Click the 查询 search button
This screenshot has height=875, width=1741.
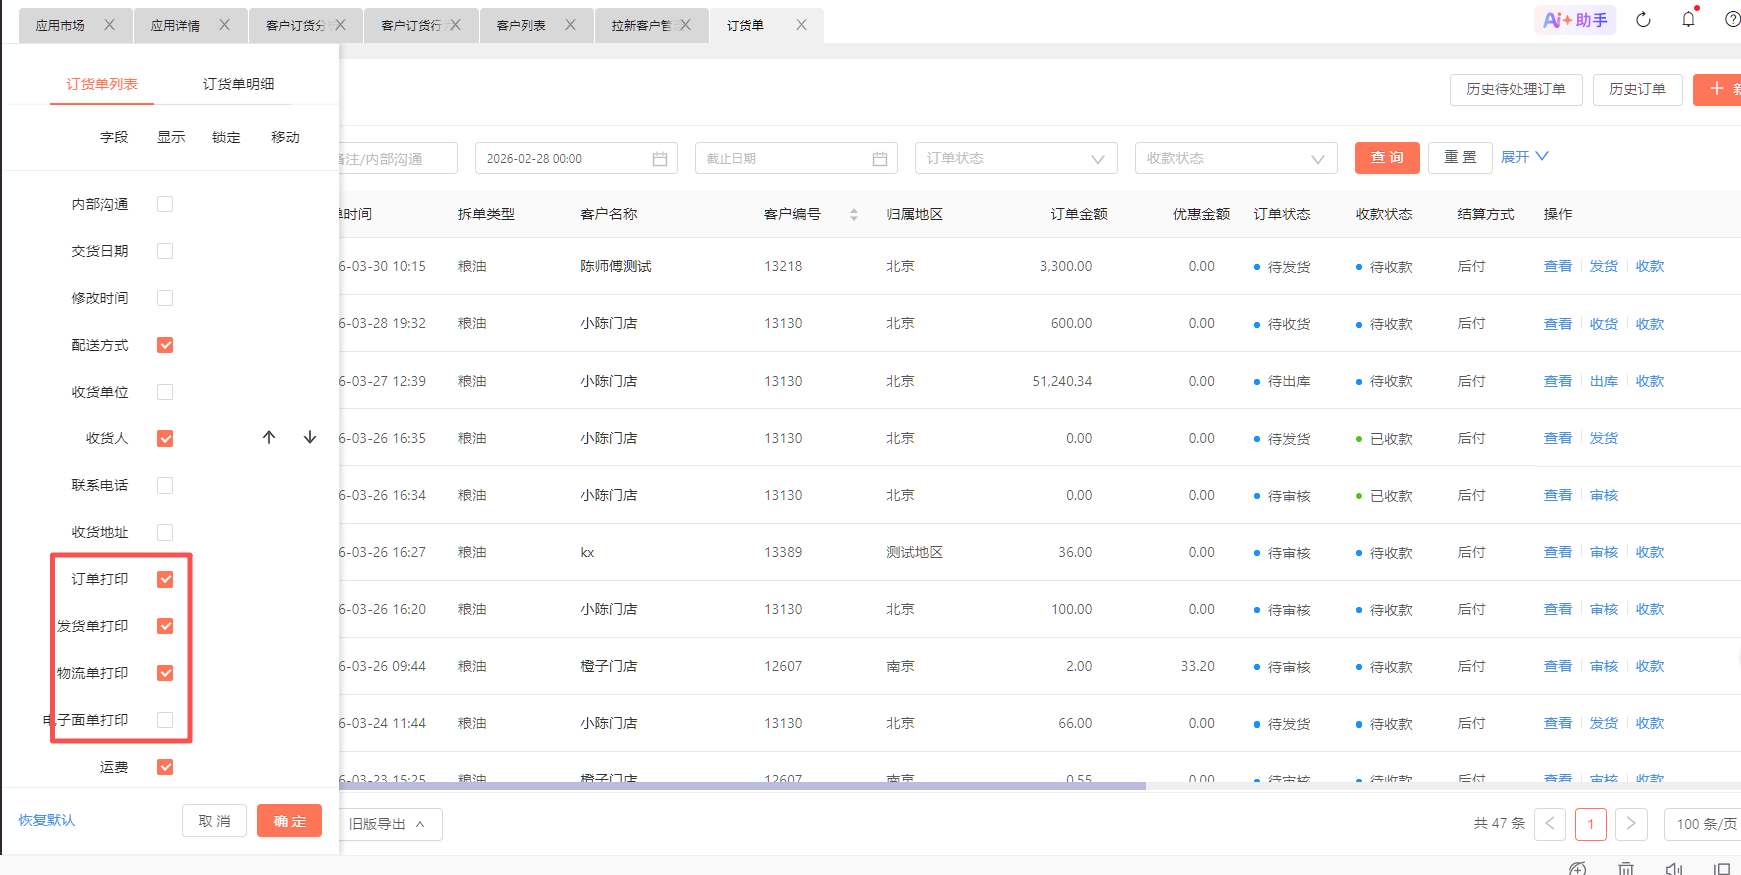point(1387,158)
